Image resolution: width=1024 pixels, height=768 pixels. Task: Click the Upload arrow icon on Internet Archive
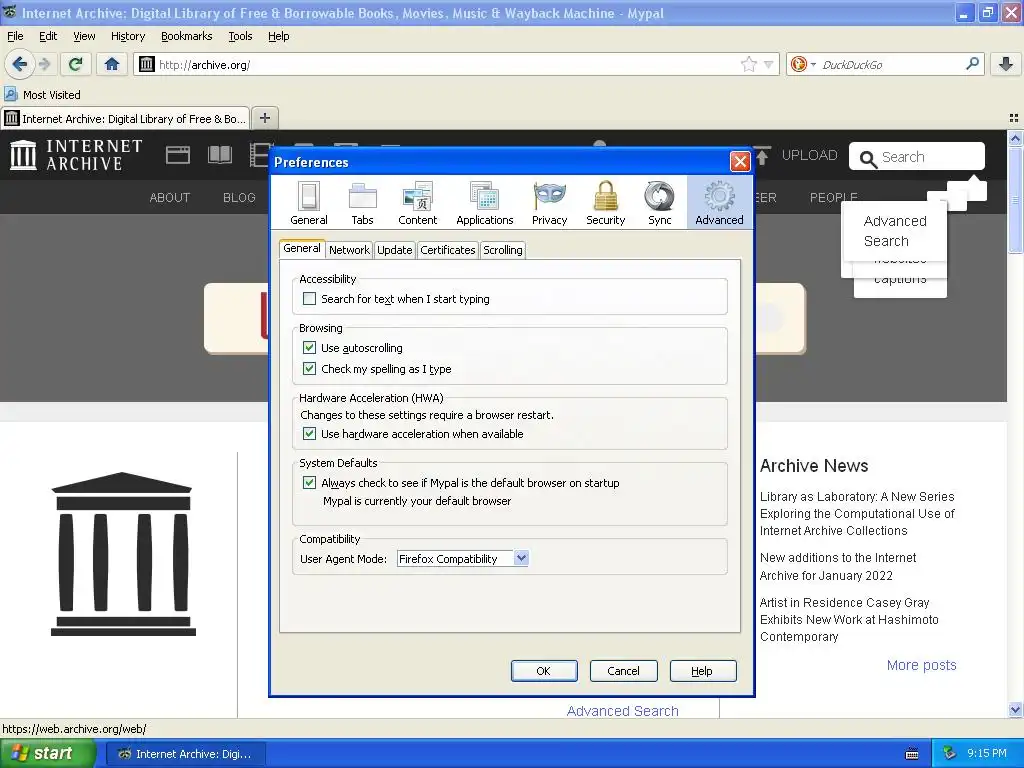[x=763, y=155]
